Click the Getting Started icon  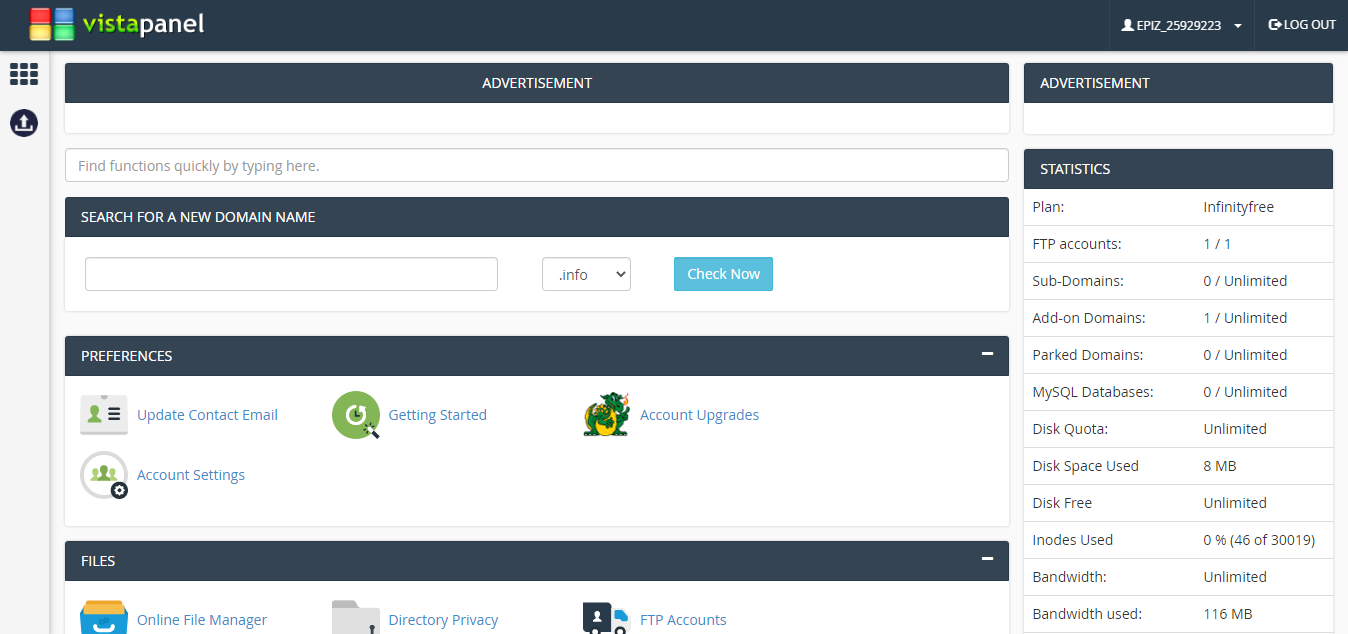pos(356,415)
